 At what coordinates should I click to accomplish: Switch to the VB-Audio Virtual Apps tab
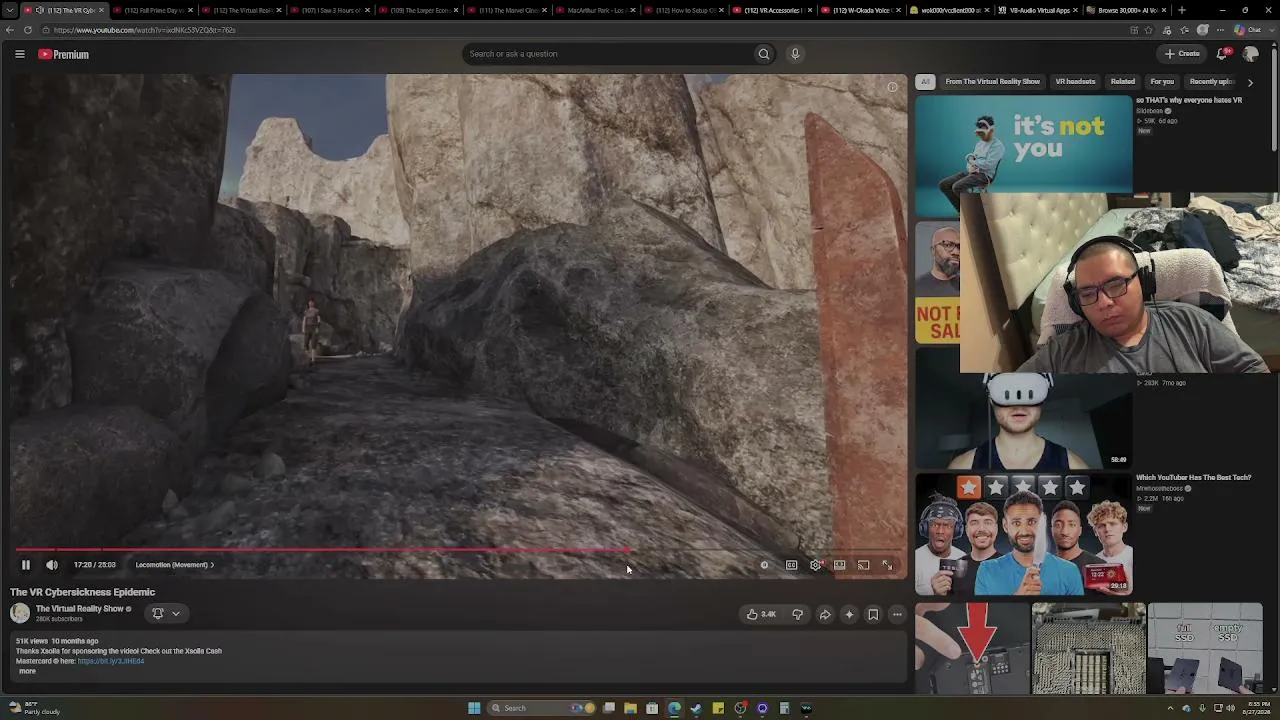point(1038,10)
